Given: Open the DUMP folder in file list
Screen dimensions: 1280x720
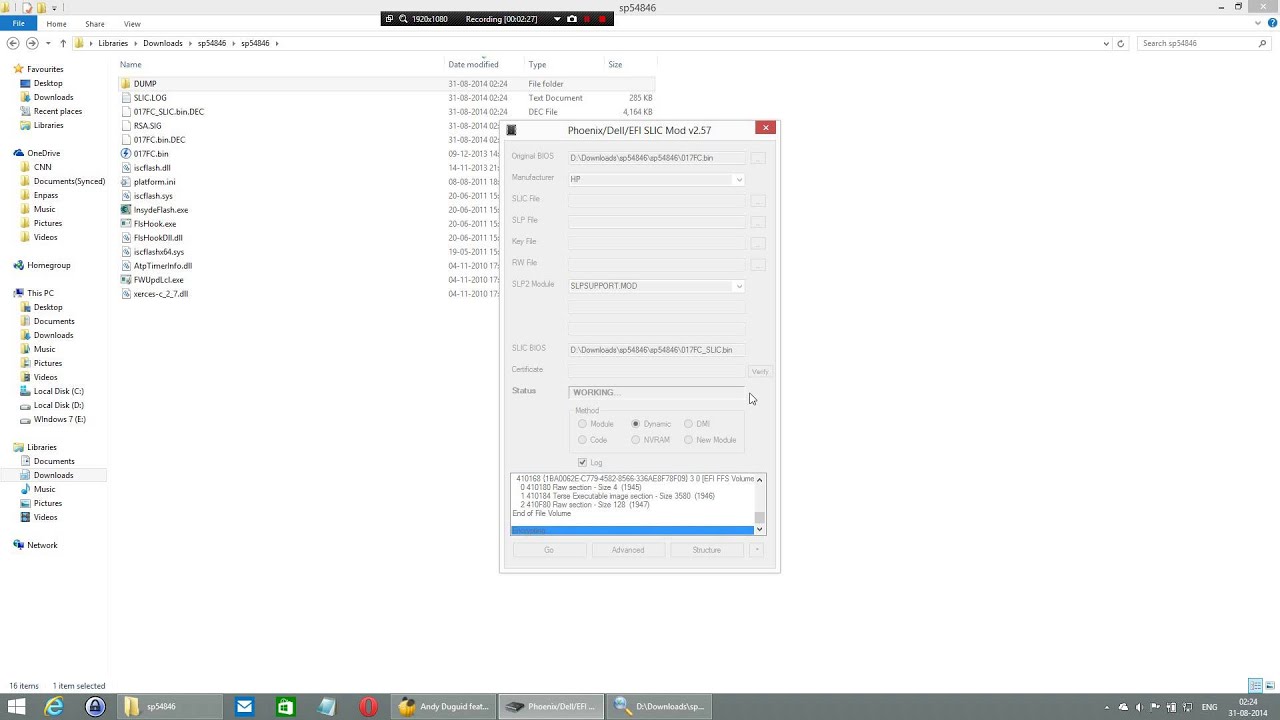Looking at the screenshot, I should [145, 84].
